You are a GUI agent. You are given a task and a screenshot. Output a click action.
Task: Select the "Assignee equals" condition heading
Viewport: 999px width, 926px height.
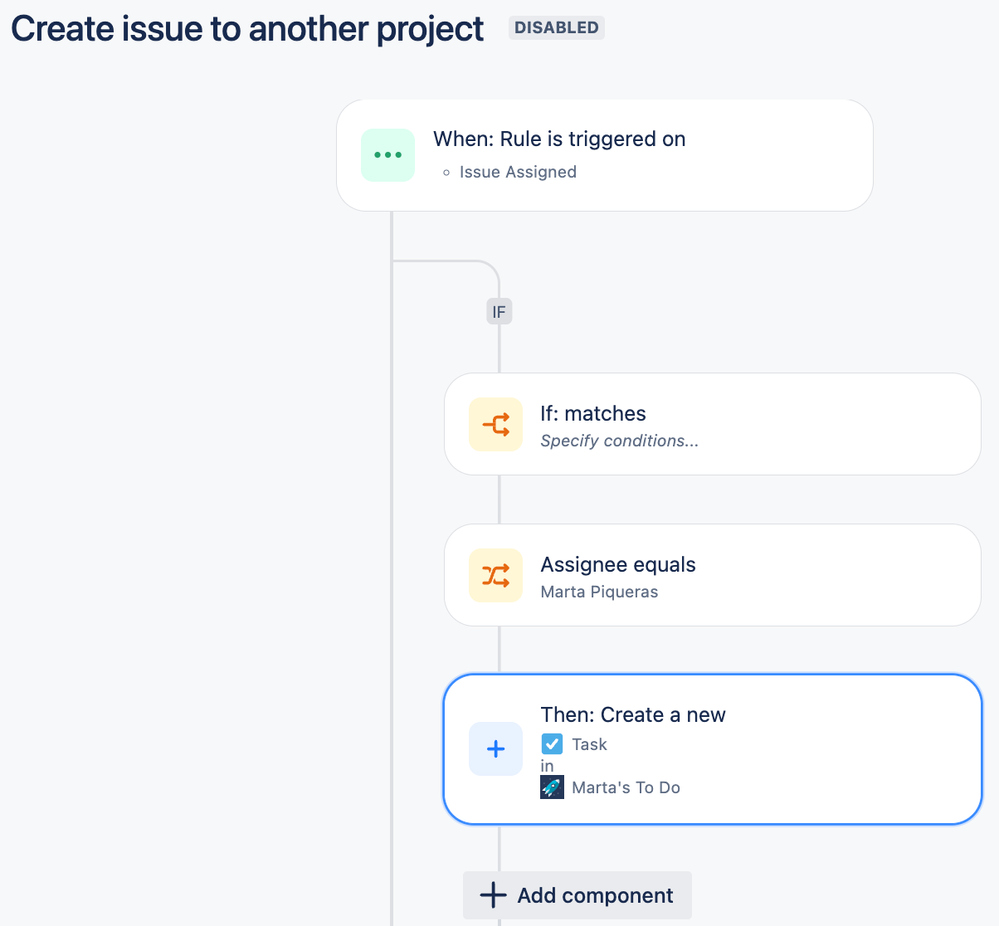(618, 564)
